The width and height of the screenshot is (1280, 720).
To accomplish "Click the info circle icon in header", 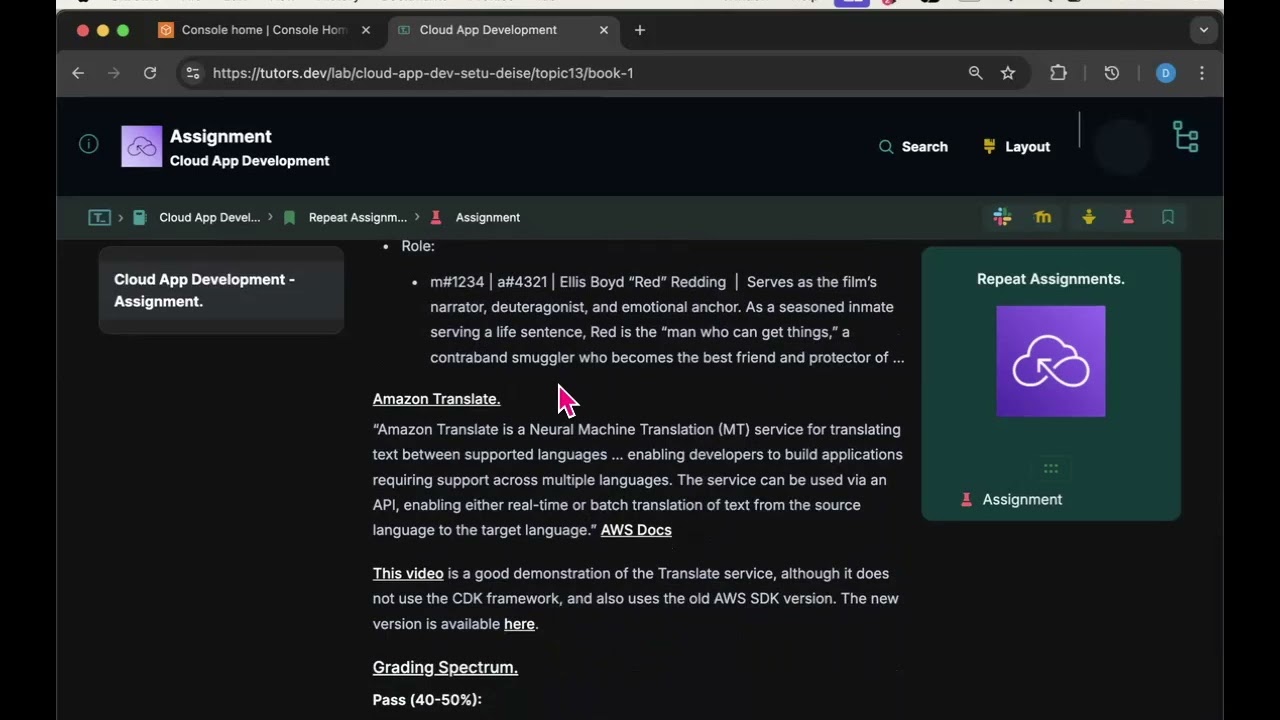I will [89, 144].
